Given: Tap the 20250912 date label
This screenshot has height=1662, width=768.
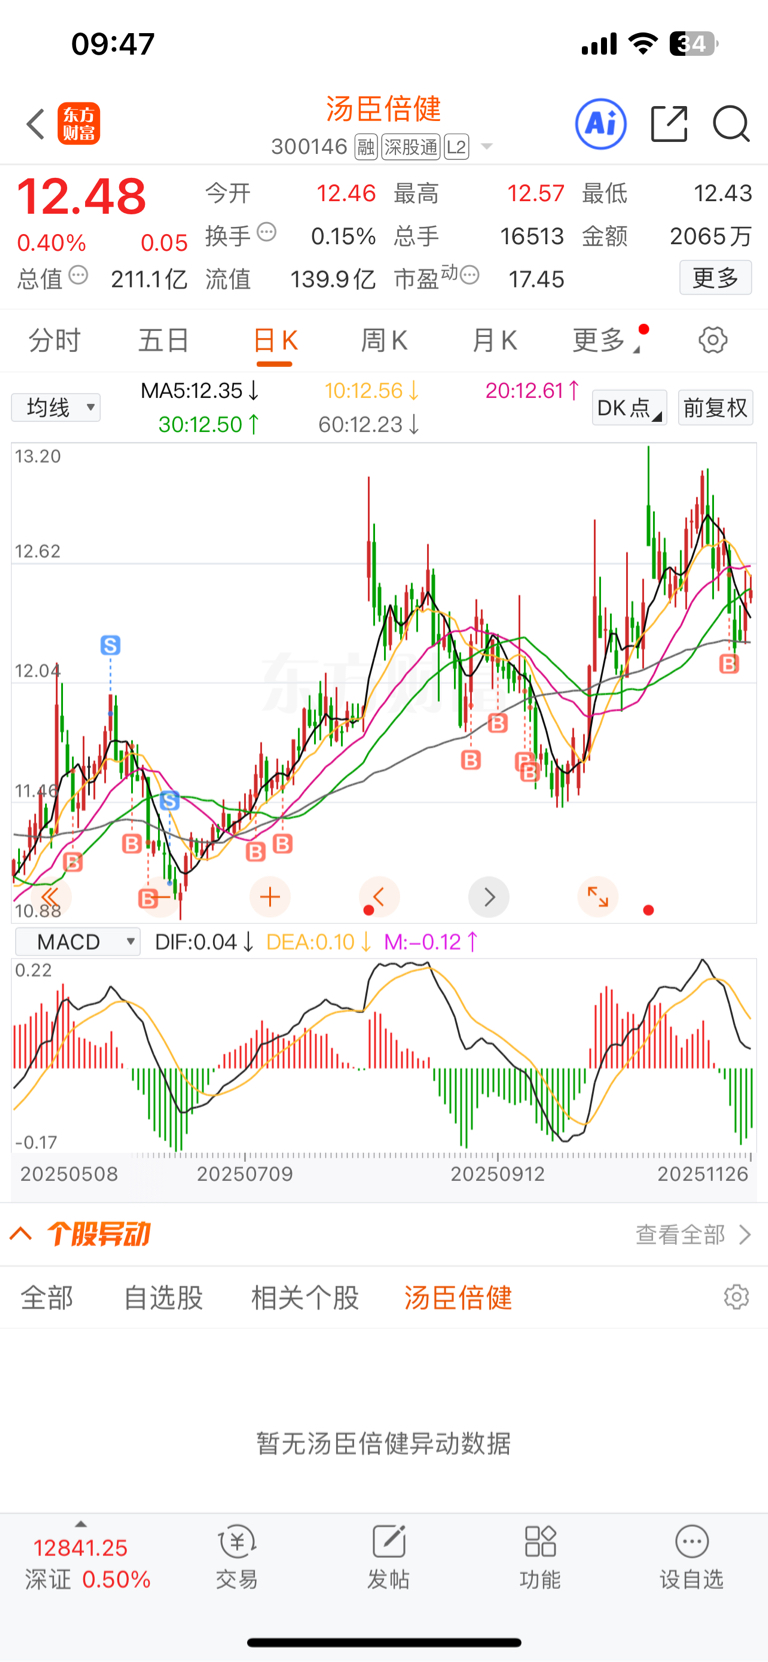Looking at the screenshot, I should (497, 1174).
